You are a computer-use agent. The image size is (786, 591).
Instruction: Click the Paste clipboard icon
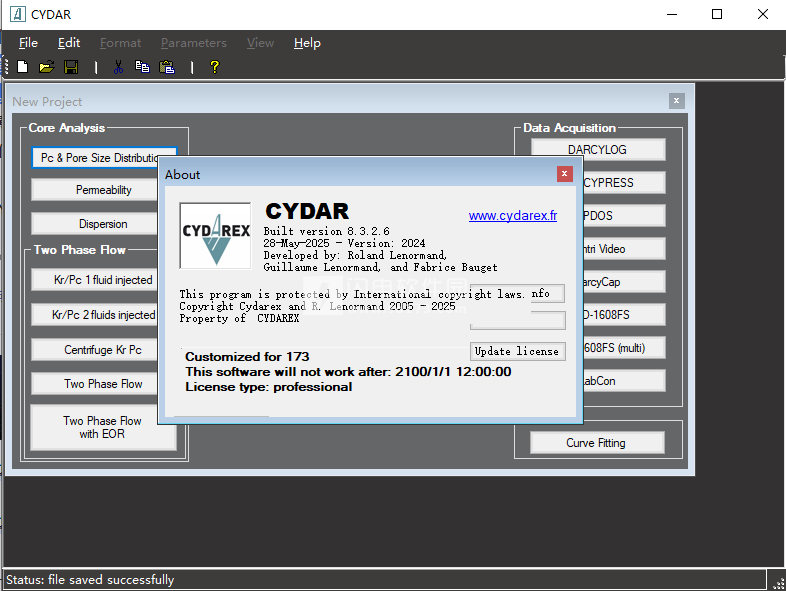[x=167, y=67]
